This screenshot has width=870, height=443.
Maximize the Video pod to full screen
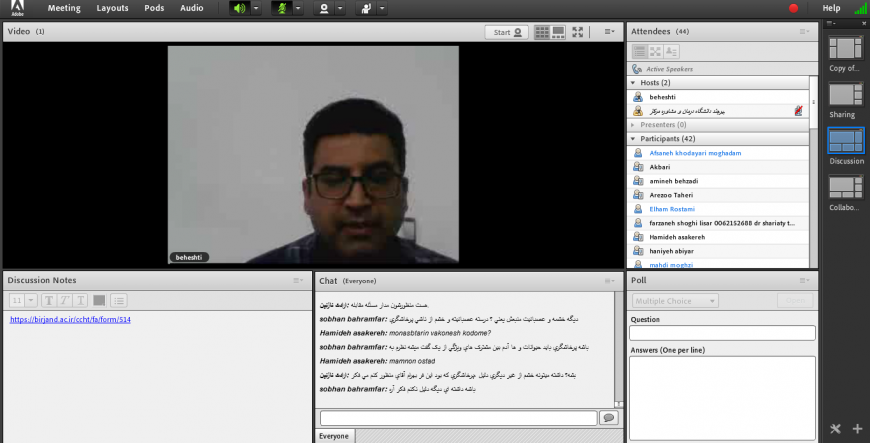578,32
